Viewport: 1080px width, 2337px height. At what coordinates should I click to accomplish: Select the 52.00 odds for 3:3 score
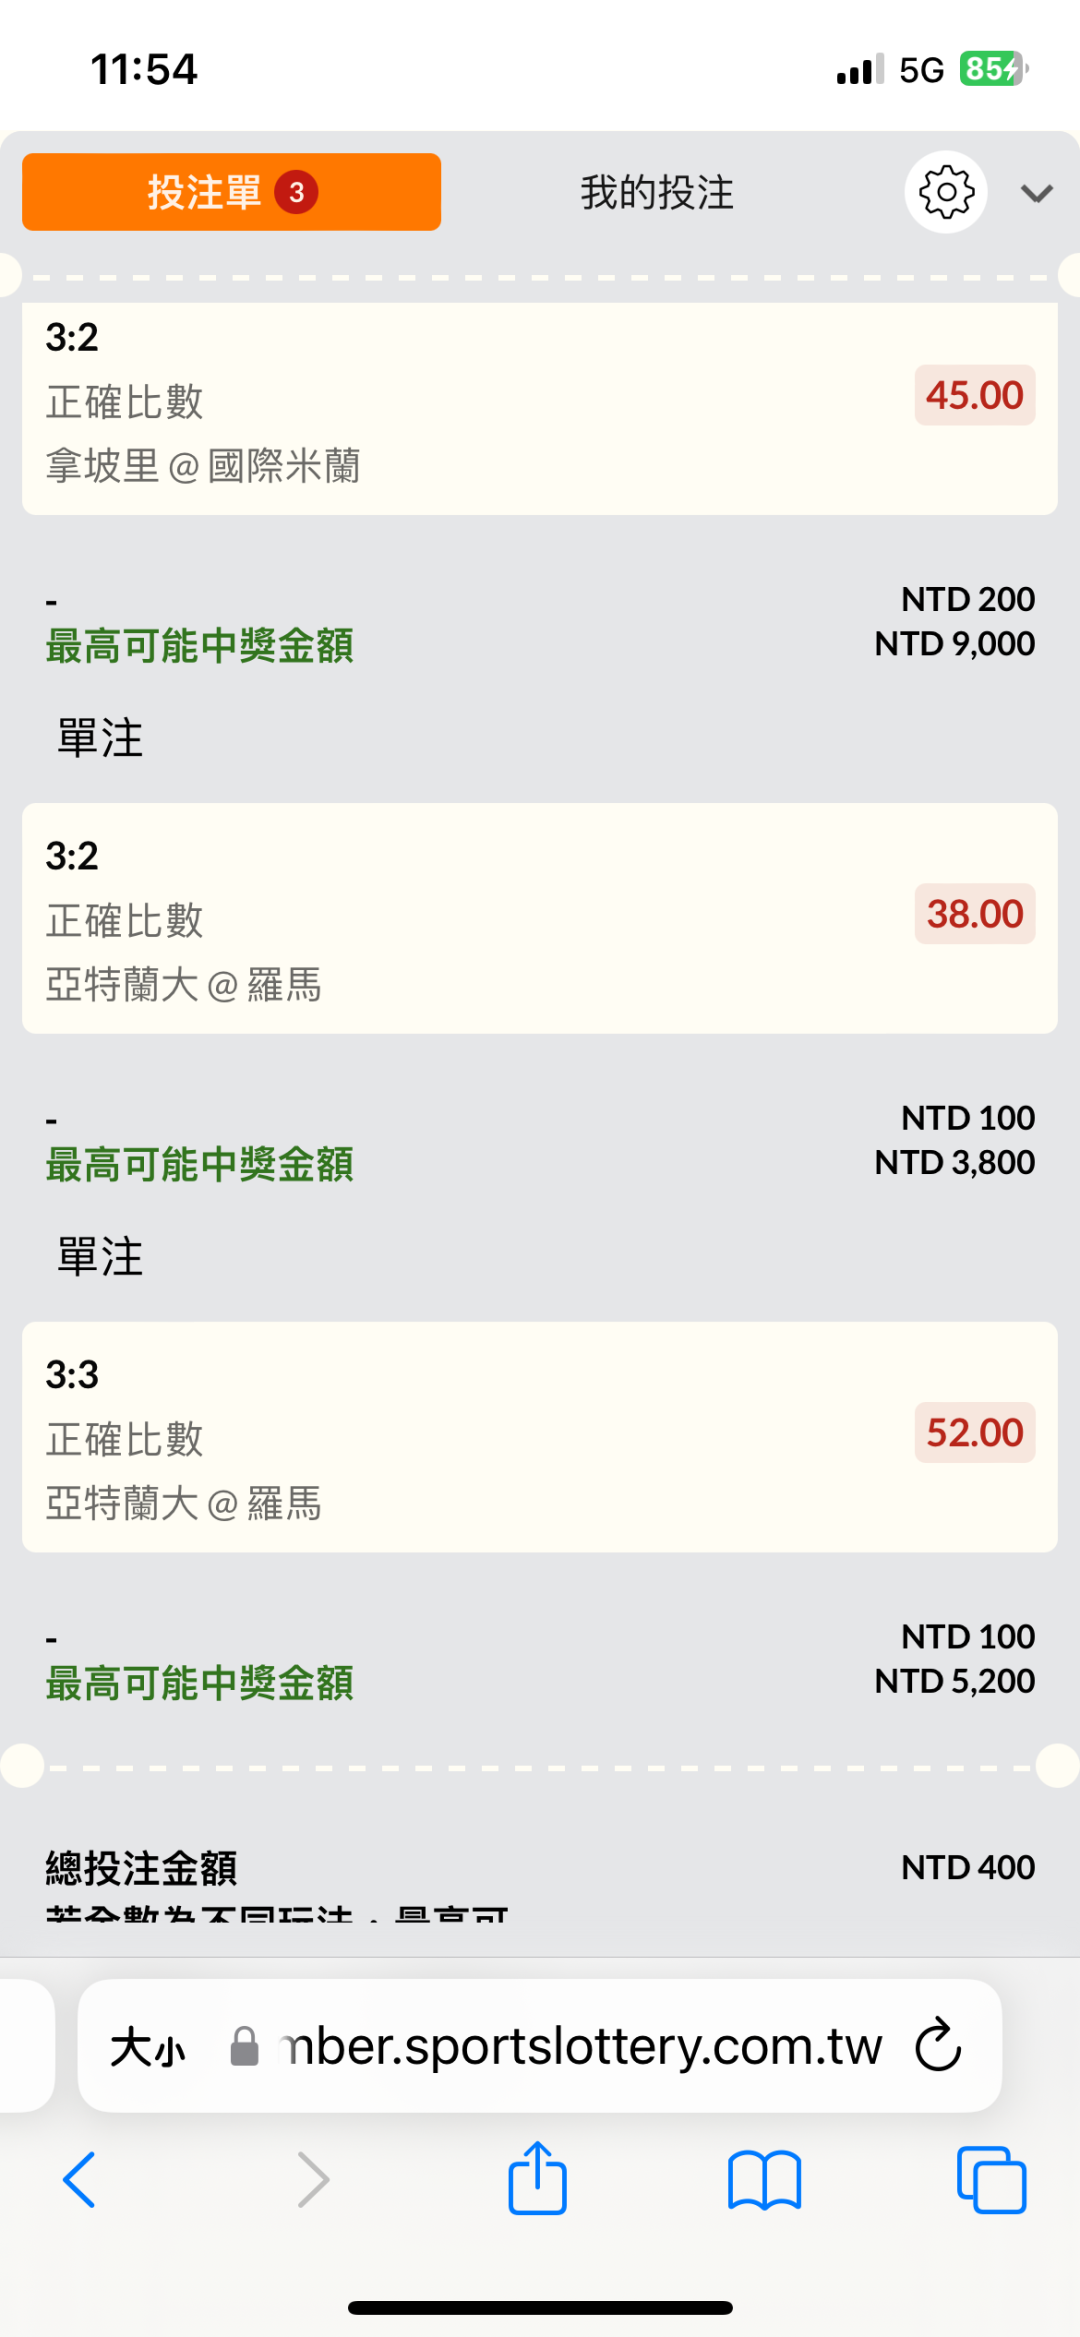coord(975,1433)
